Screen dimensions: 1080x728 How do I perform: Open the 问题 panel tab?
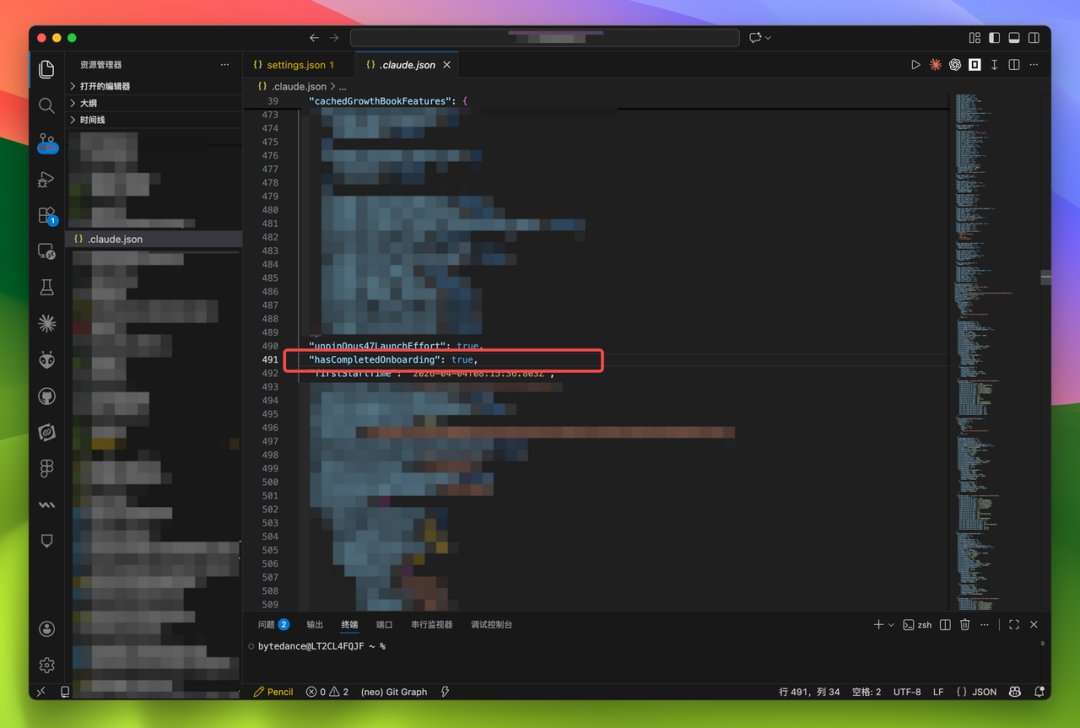(x=273, y=625)
